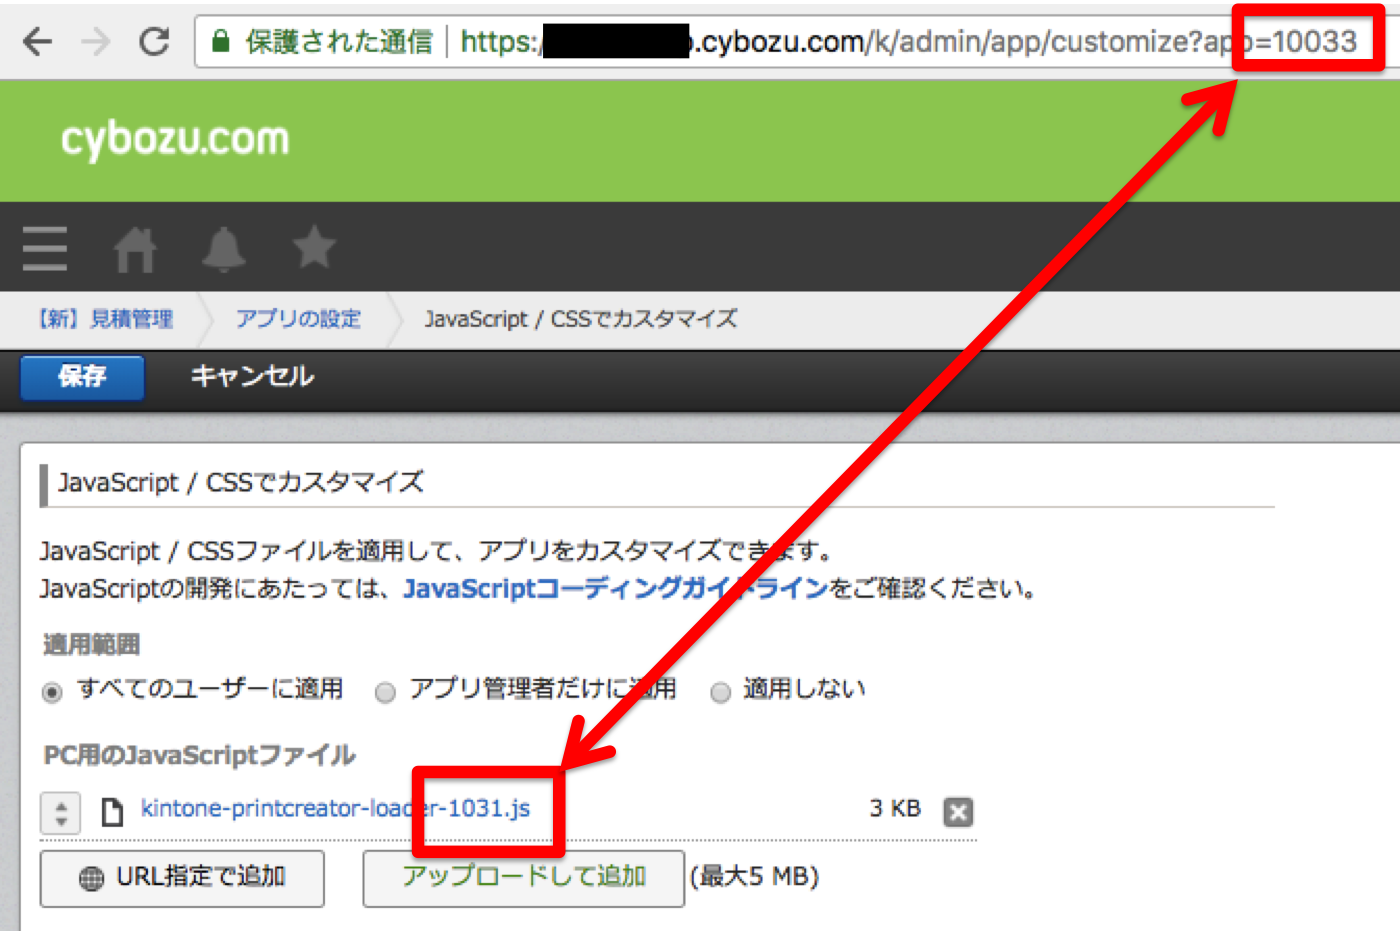Click the document icon beside kintone-printcreator file
Image resolution: width=1400 pixels, height=931 pixels.
point(113,811)
